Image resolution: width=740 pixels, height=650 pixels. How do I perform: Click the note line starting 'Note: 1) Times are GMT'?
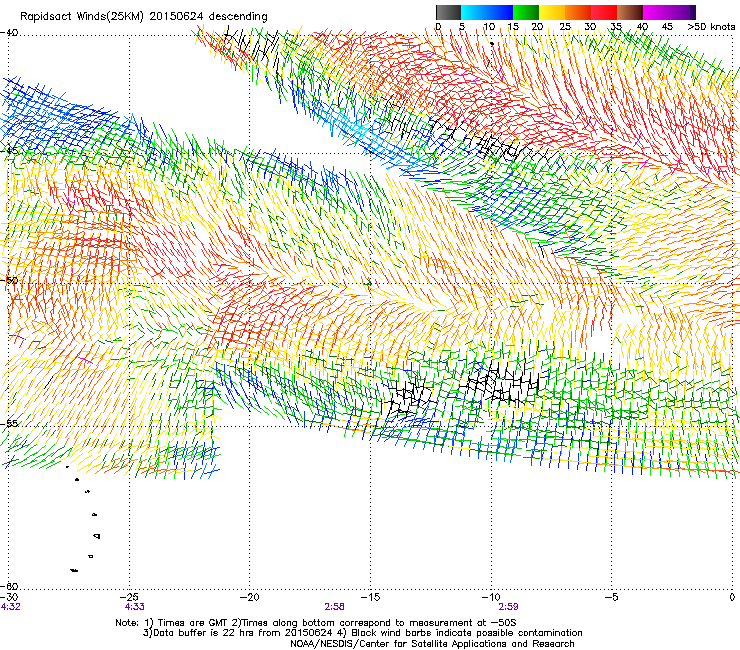(x=316, y=623)
